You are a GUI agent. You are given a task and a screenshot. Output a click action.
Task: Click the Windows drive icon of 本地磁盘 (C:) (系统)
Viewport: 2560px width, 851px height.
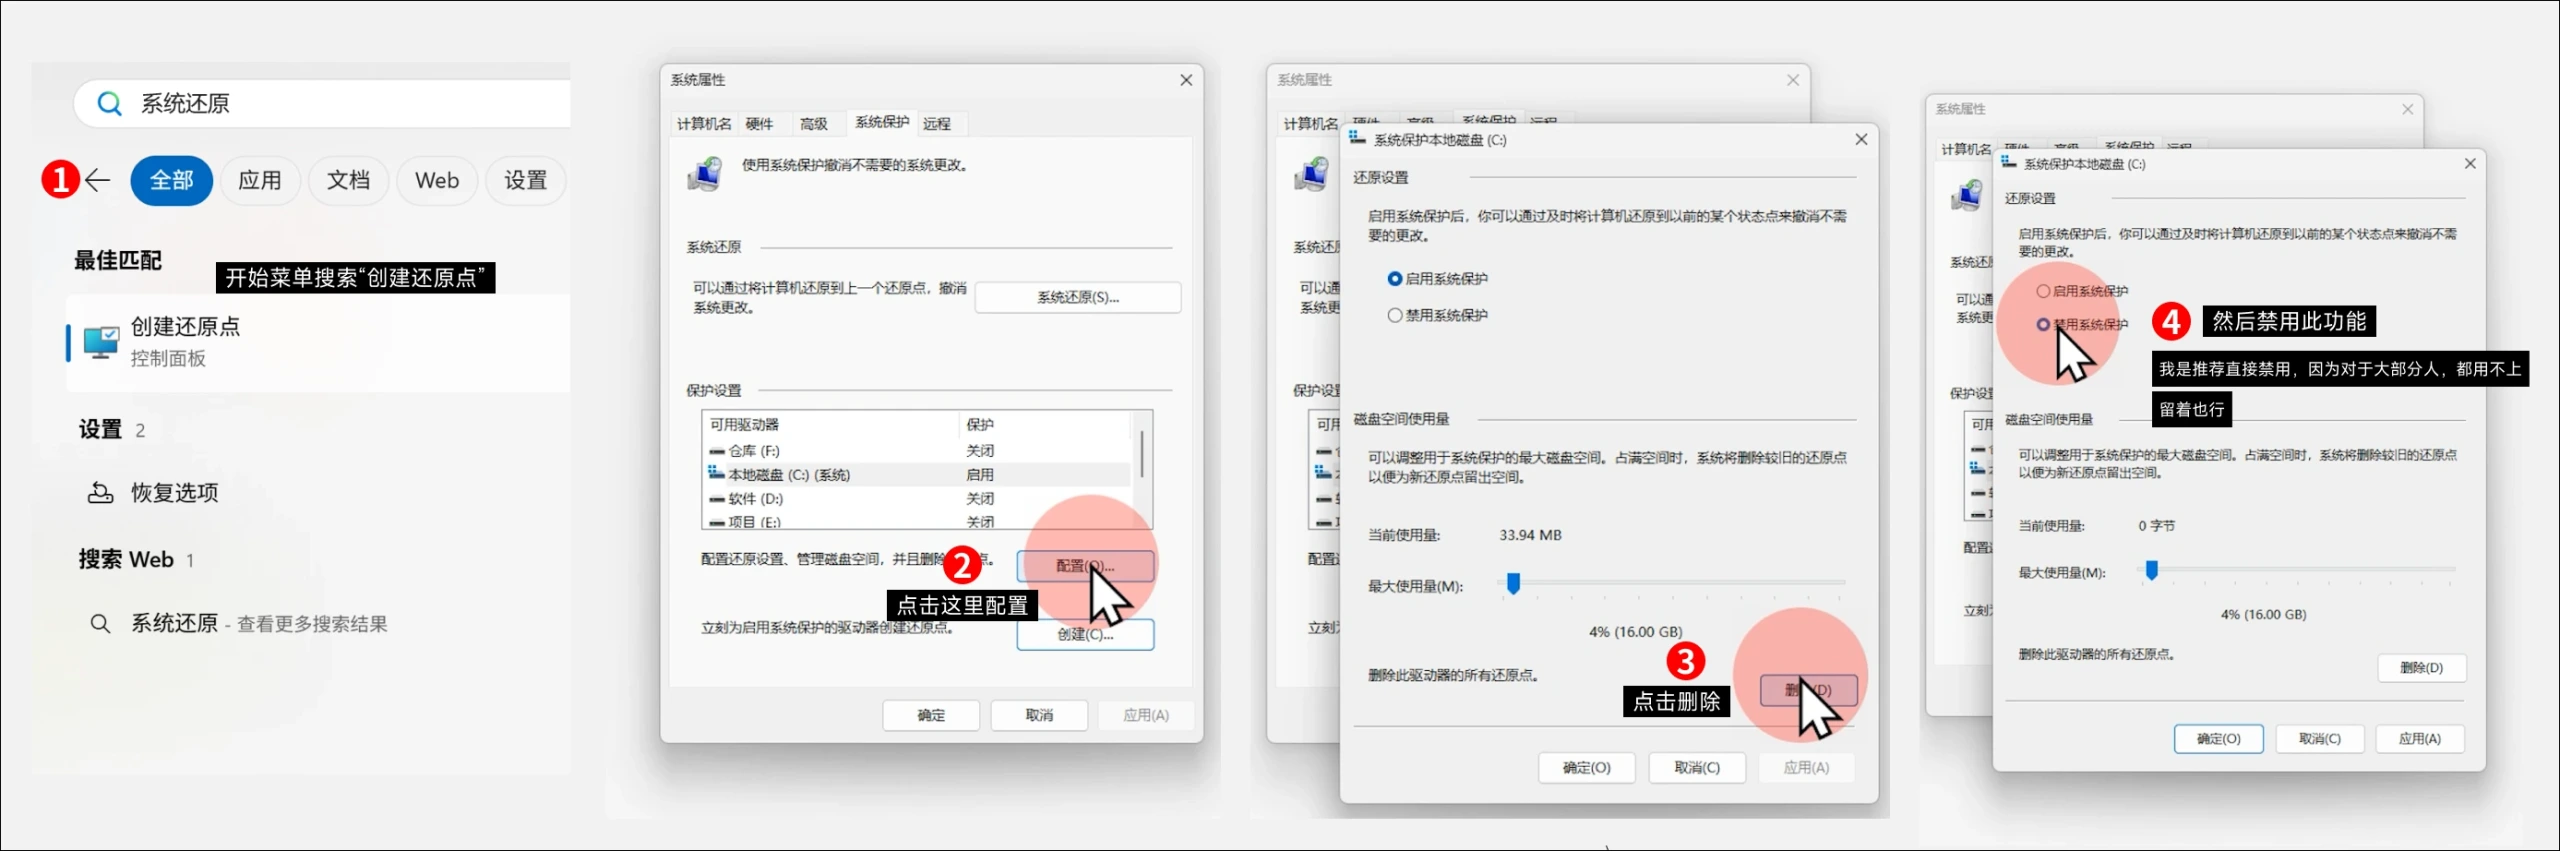pos(716,474)
